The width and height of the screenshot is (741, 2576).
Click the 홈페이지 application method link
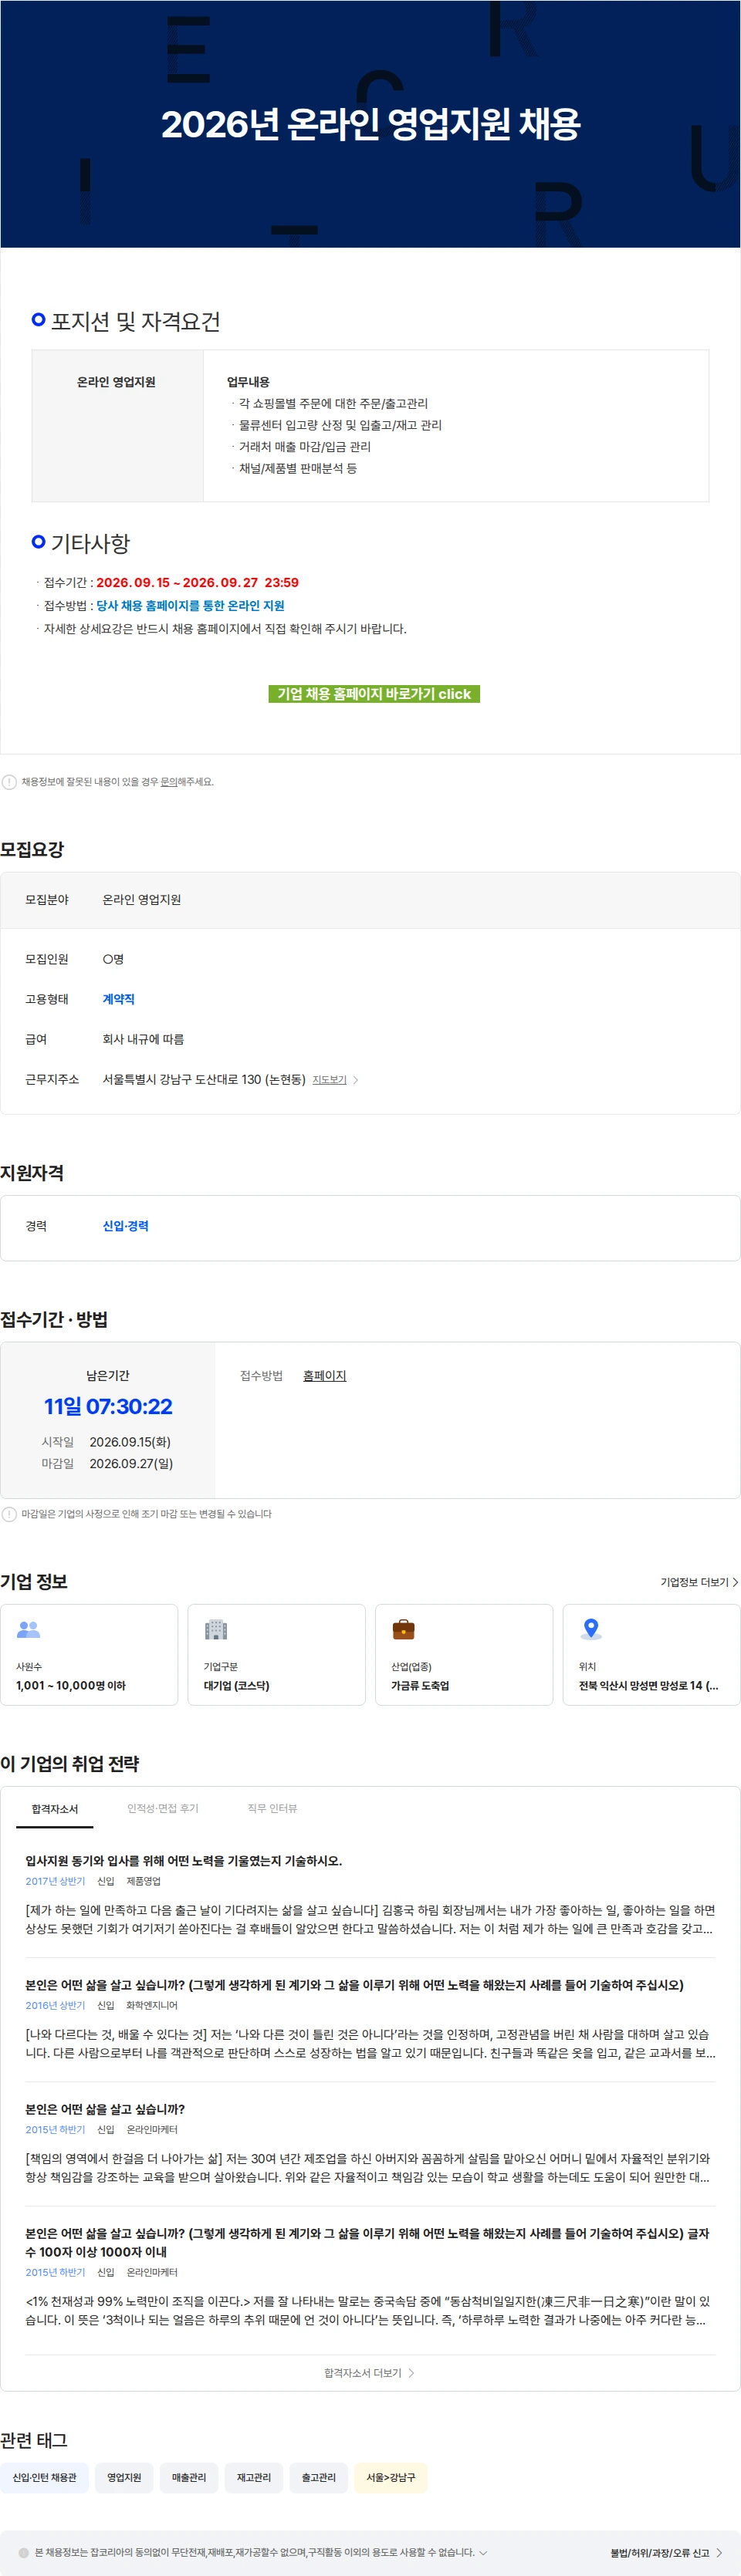coord(324,1376)
